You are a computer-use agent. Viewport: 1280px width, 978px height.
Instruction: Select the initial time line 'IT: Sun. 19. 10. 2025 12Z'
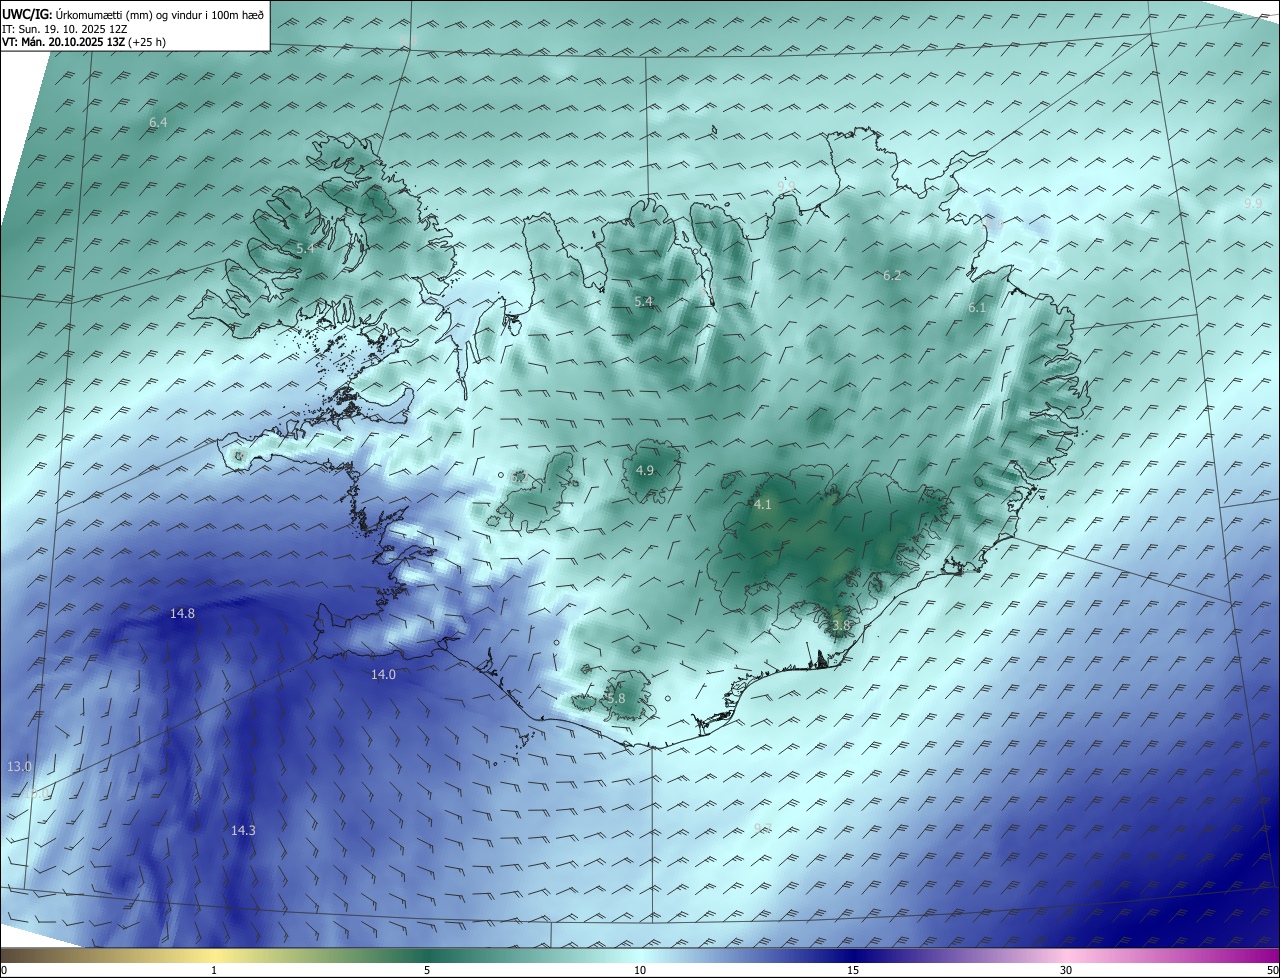(64, 29)
